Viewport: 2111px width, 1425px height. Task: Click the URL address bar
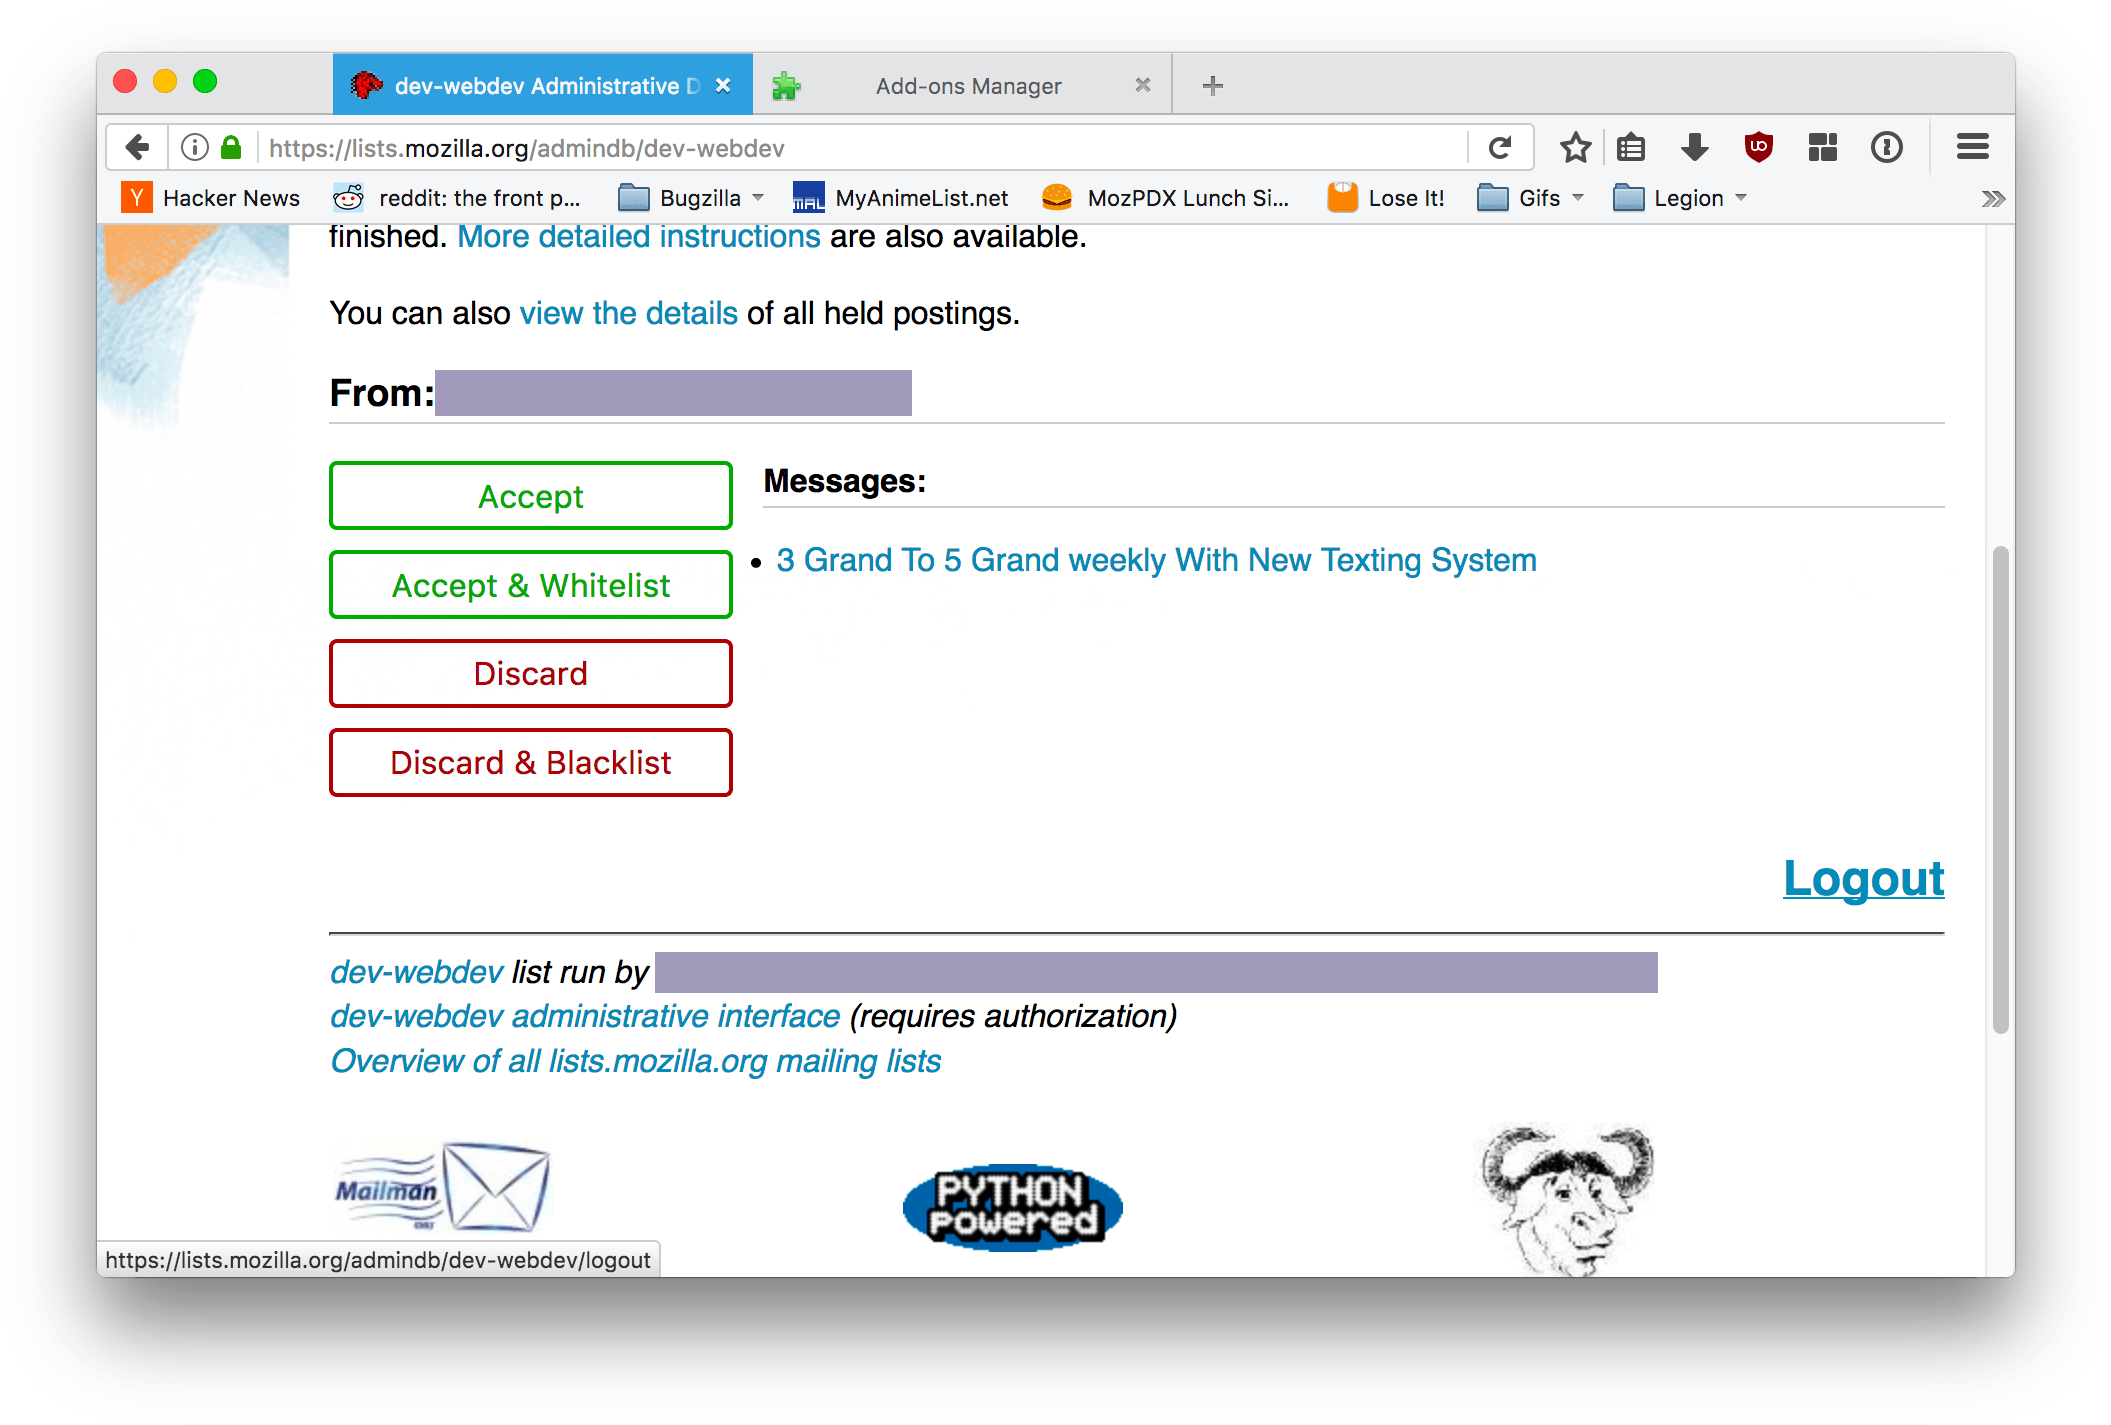(860, 148)
